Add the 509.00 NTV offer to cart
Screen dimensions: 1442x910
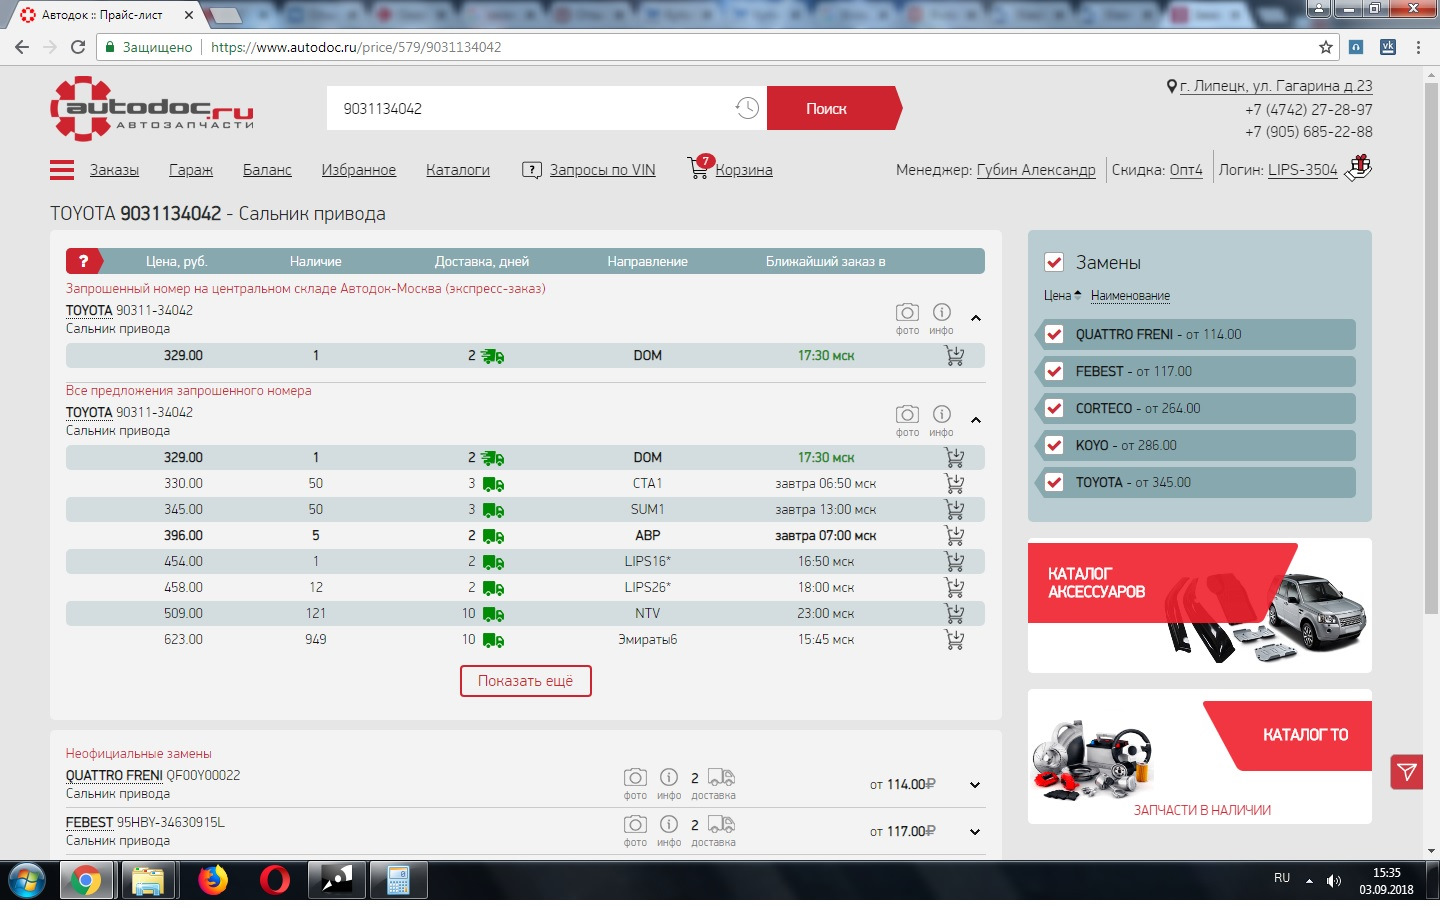(x=955, y=614)
